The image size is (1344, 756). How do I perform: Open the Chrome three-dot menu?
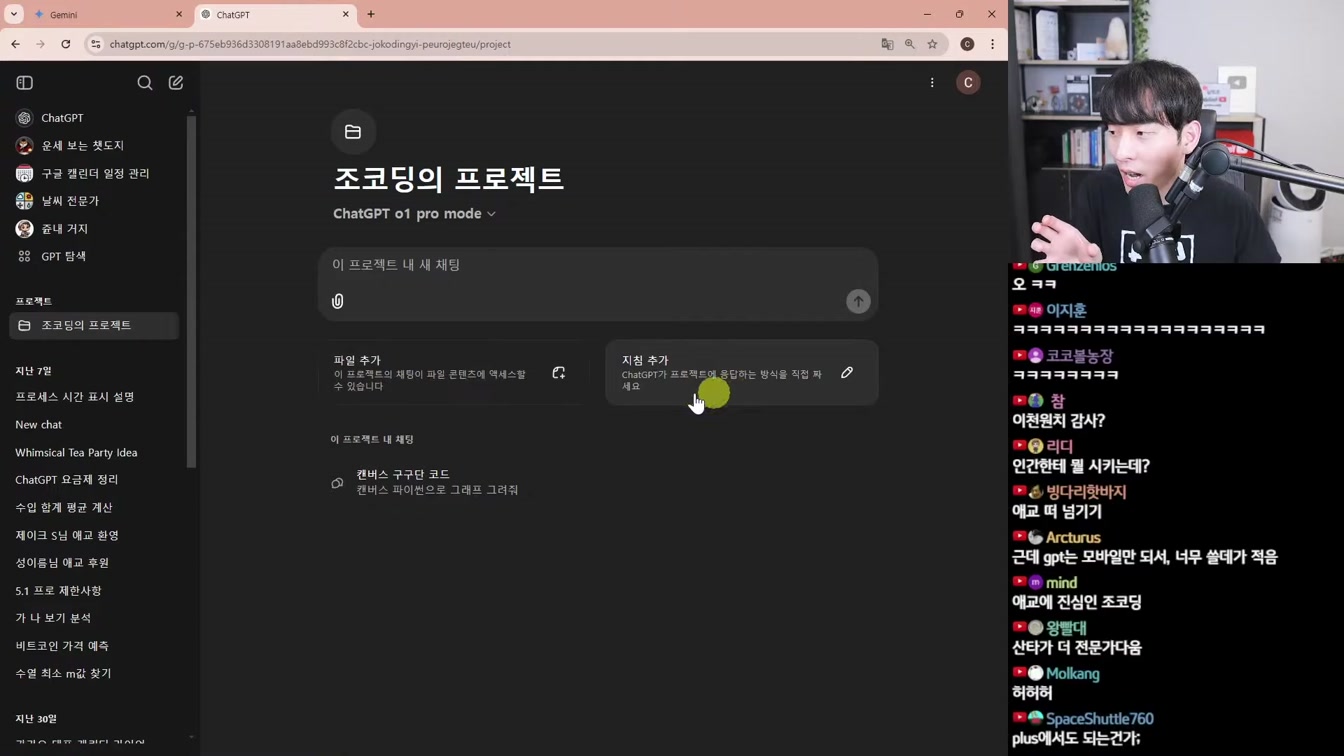[992, 44]
